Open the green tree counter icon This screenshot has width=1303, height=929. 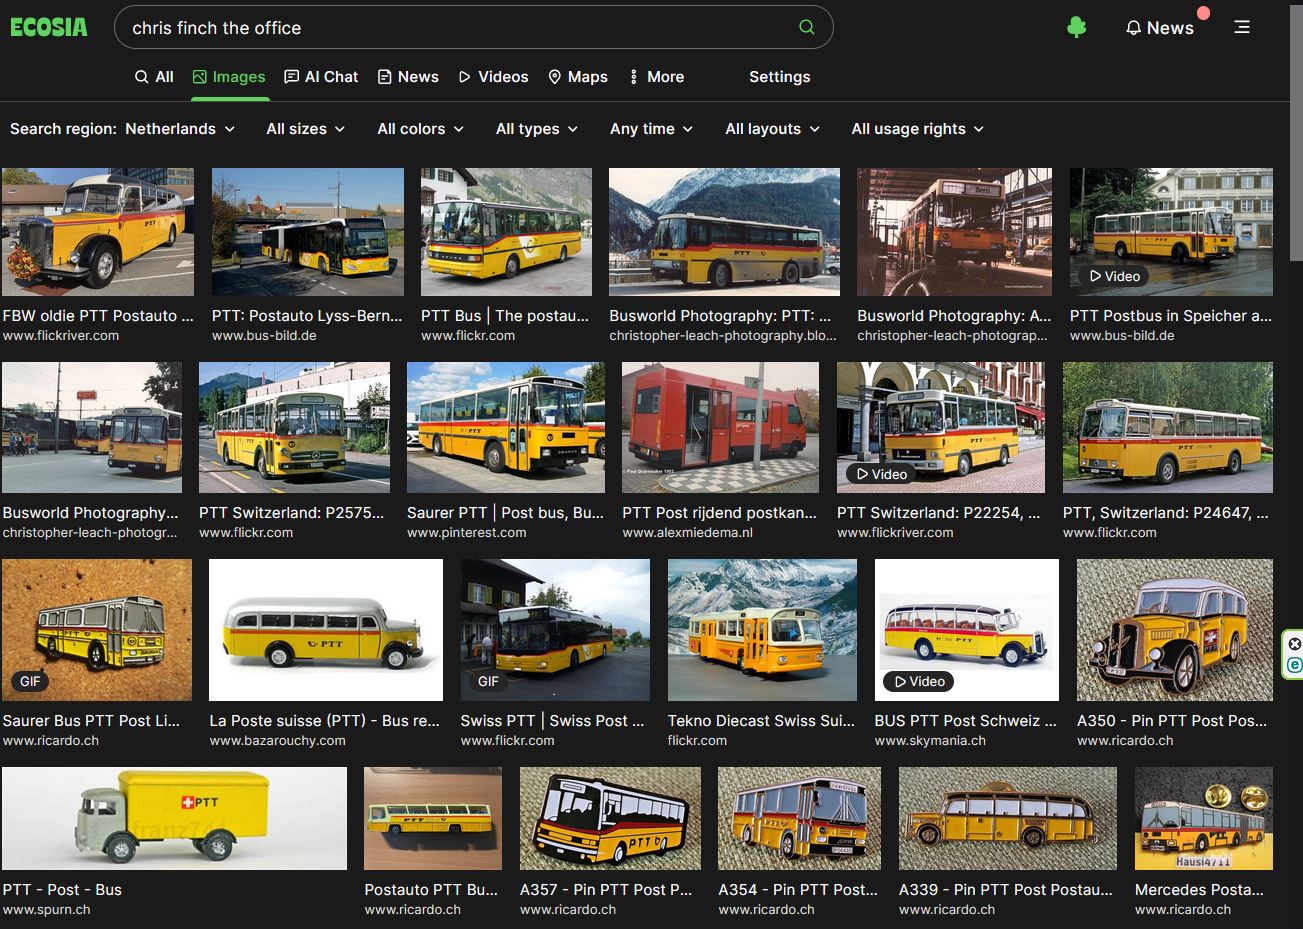pyautogui.click(x=1077, y=28)
